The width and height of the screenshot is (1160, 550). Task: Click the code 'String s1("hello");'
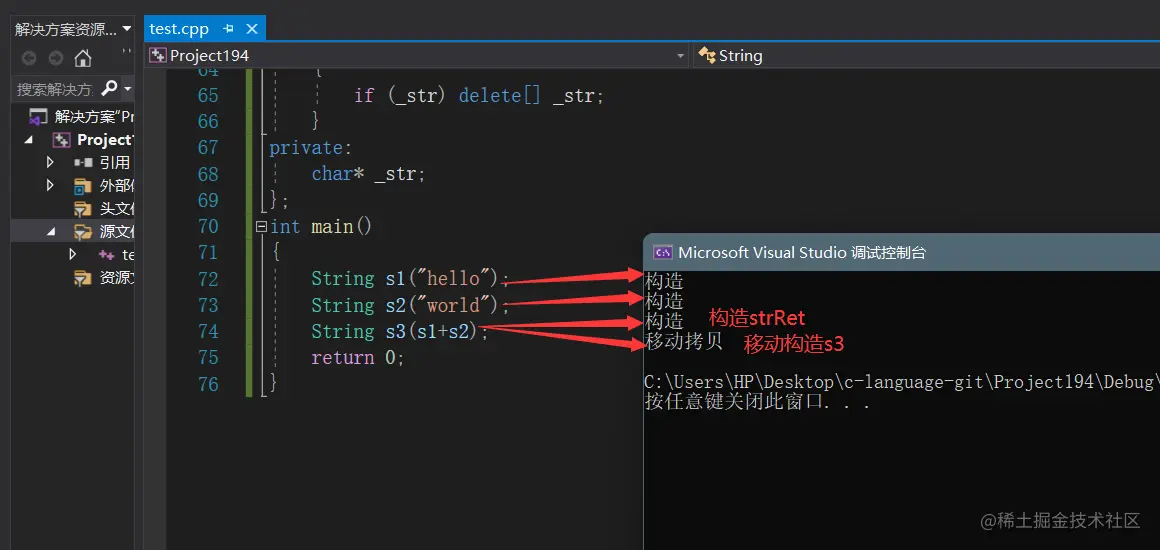pyautogui.click(x=411, y=279)
